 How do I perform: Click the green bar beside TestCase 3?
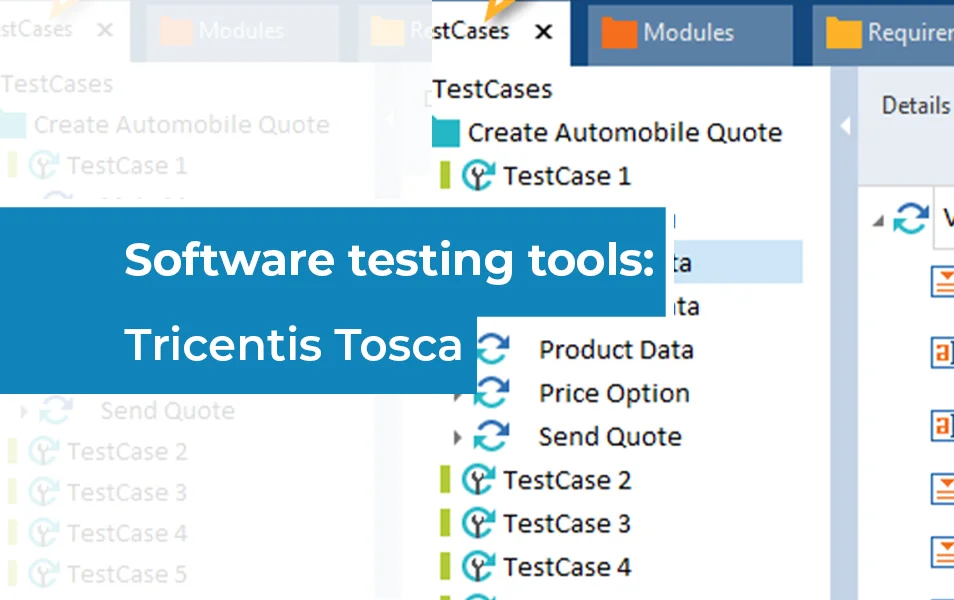pos(445,523)
